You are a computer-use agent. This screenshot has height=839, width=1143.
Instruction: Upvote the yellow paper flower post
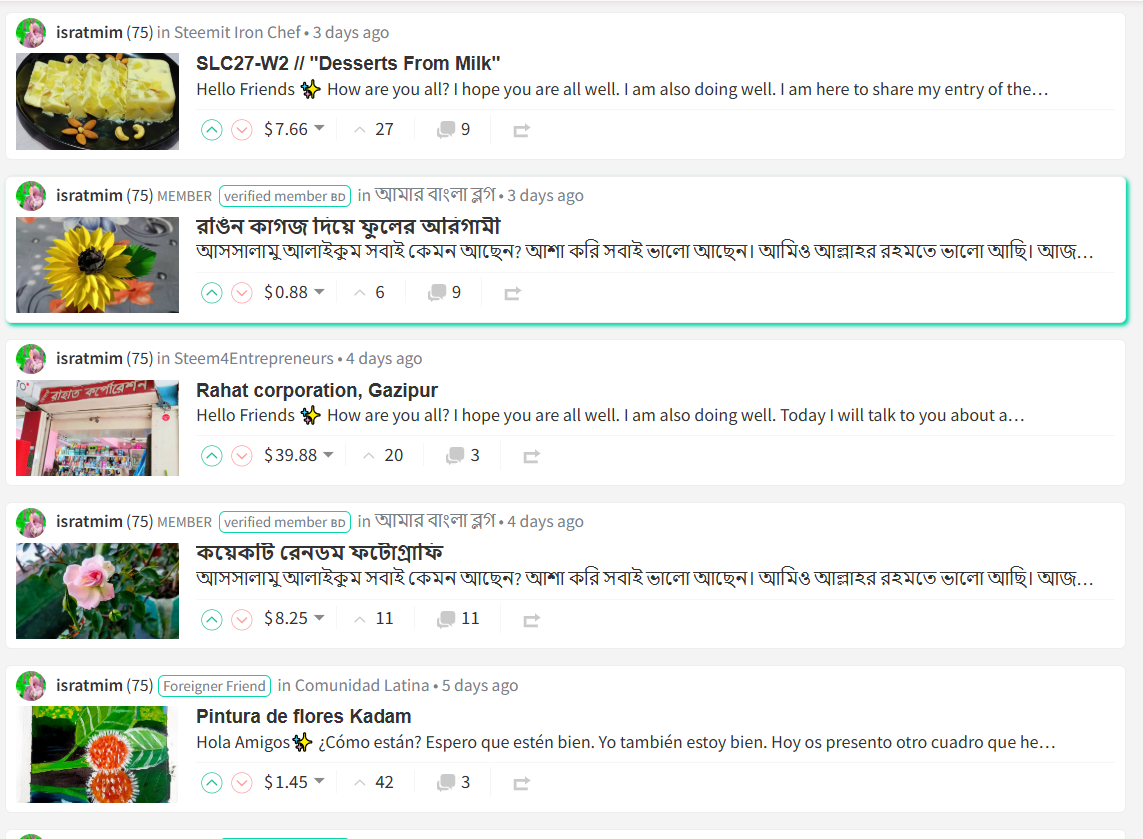pos(211,293)
